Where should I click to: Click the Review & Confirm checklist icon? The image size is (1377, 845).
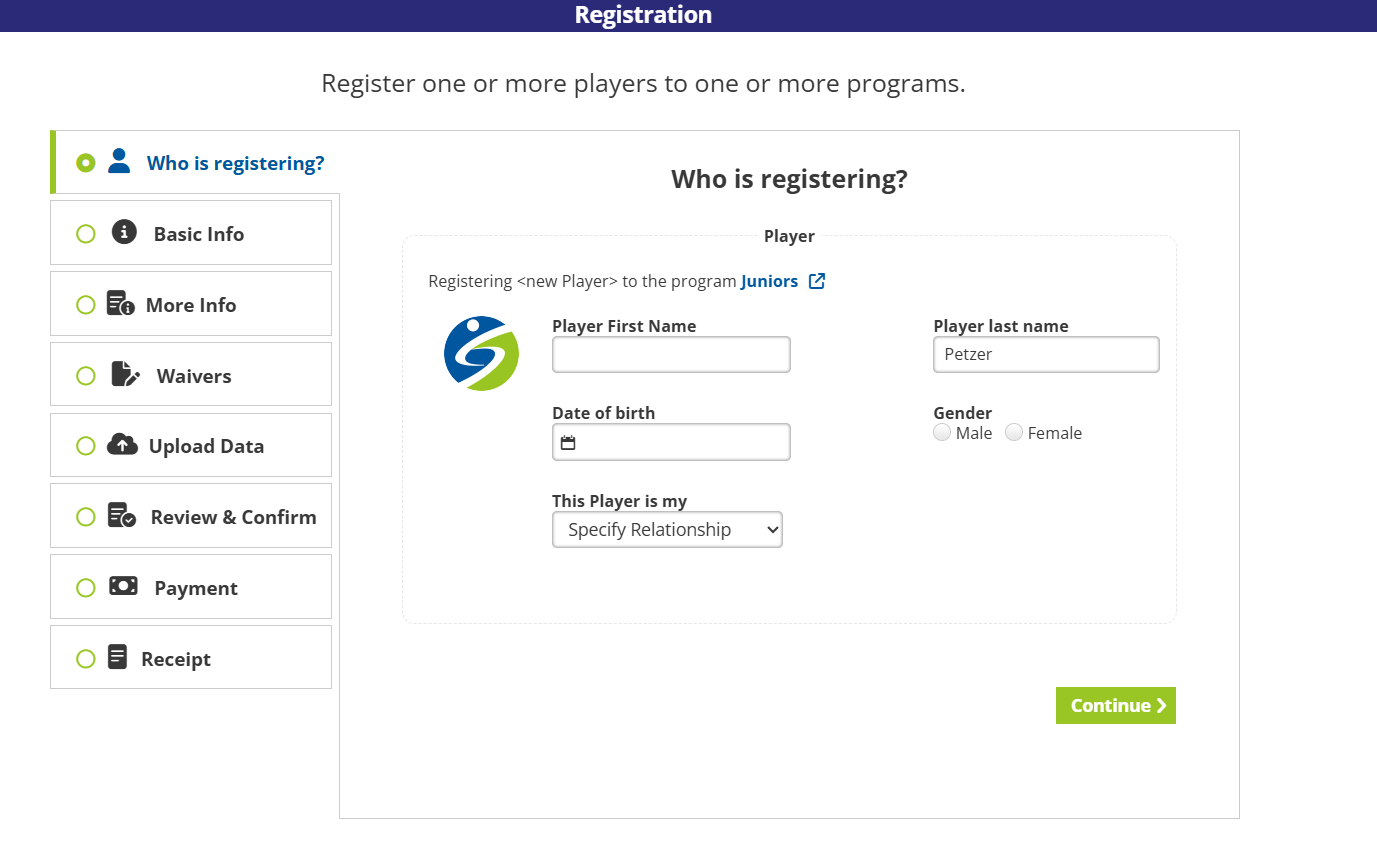[x=121, y=516]
